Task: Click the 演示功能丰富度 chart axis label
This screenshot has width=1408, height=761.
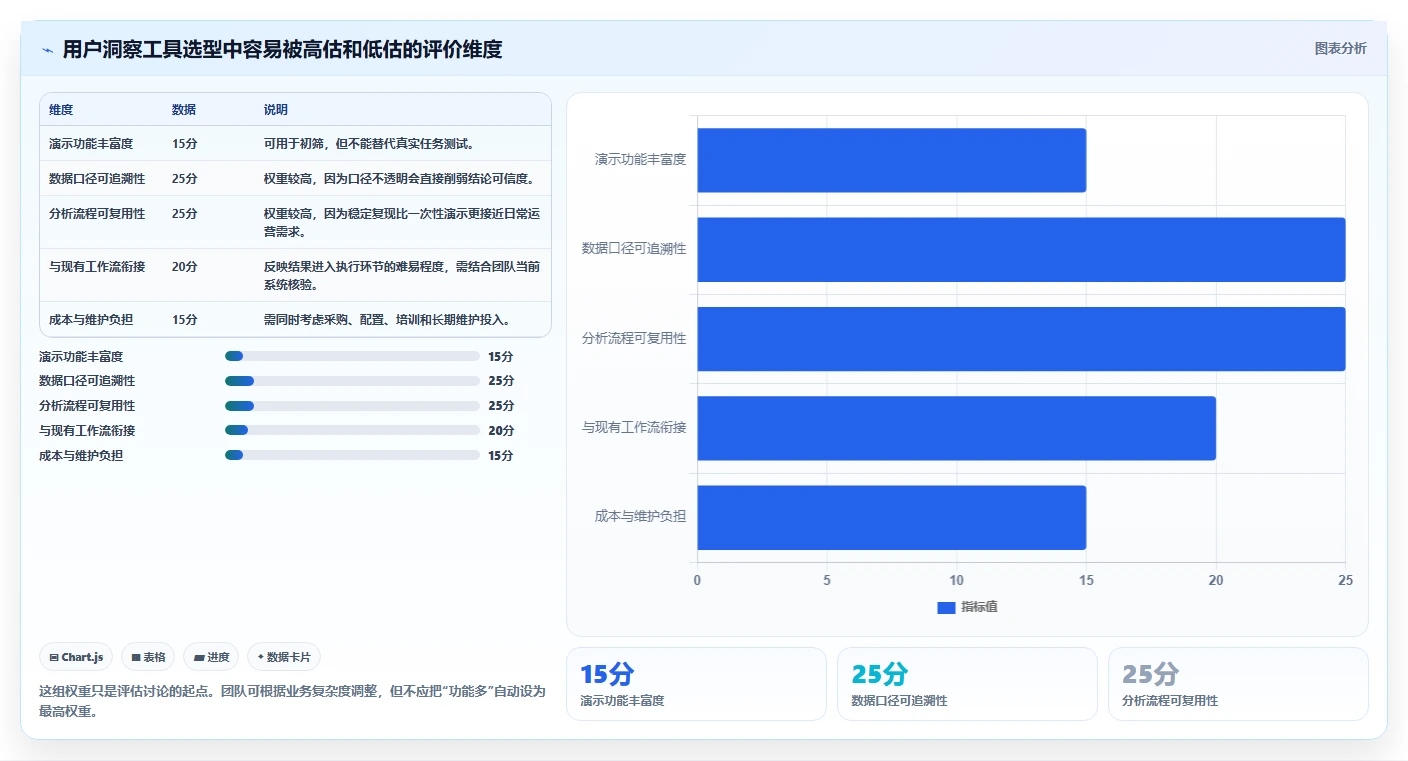Action: (640, 160)
